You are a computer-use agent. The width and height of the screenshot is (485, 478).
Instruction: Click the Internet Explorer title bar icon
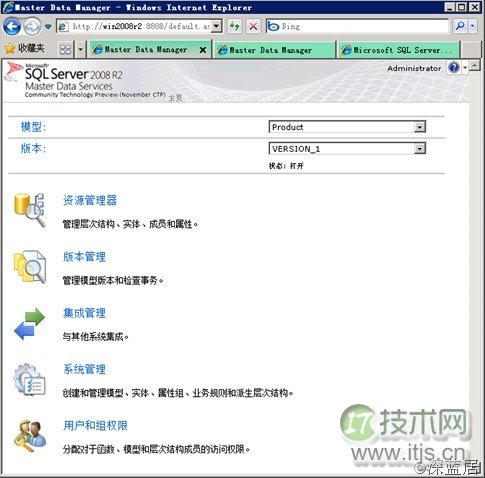click(x=8, y=7)
